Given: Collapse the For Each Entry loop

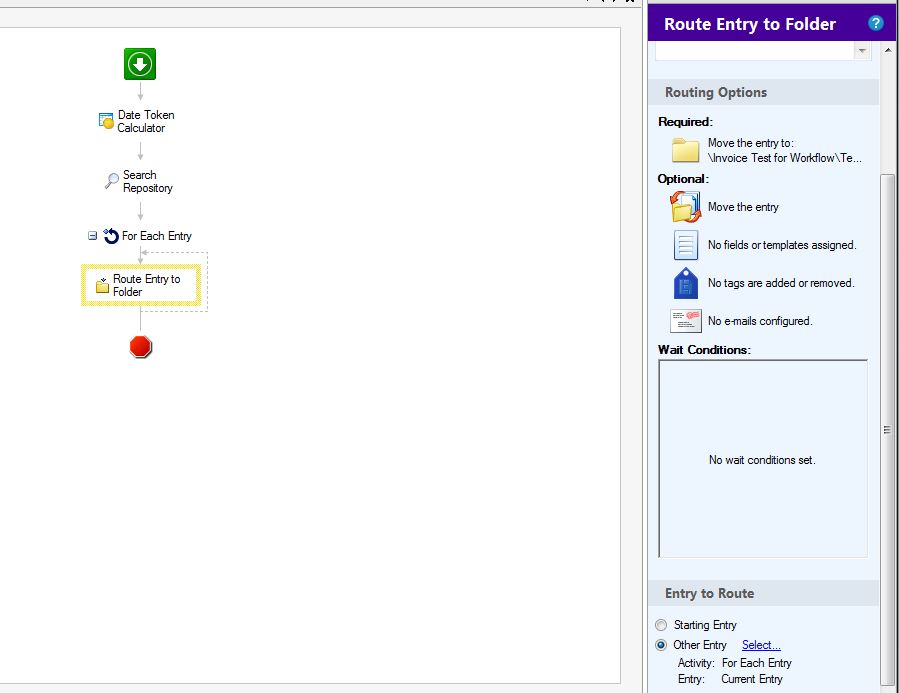Looking at the screenshot, I should 92,236.
